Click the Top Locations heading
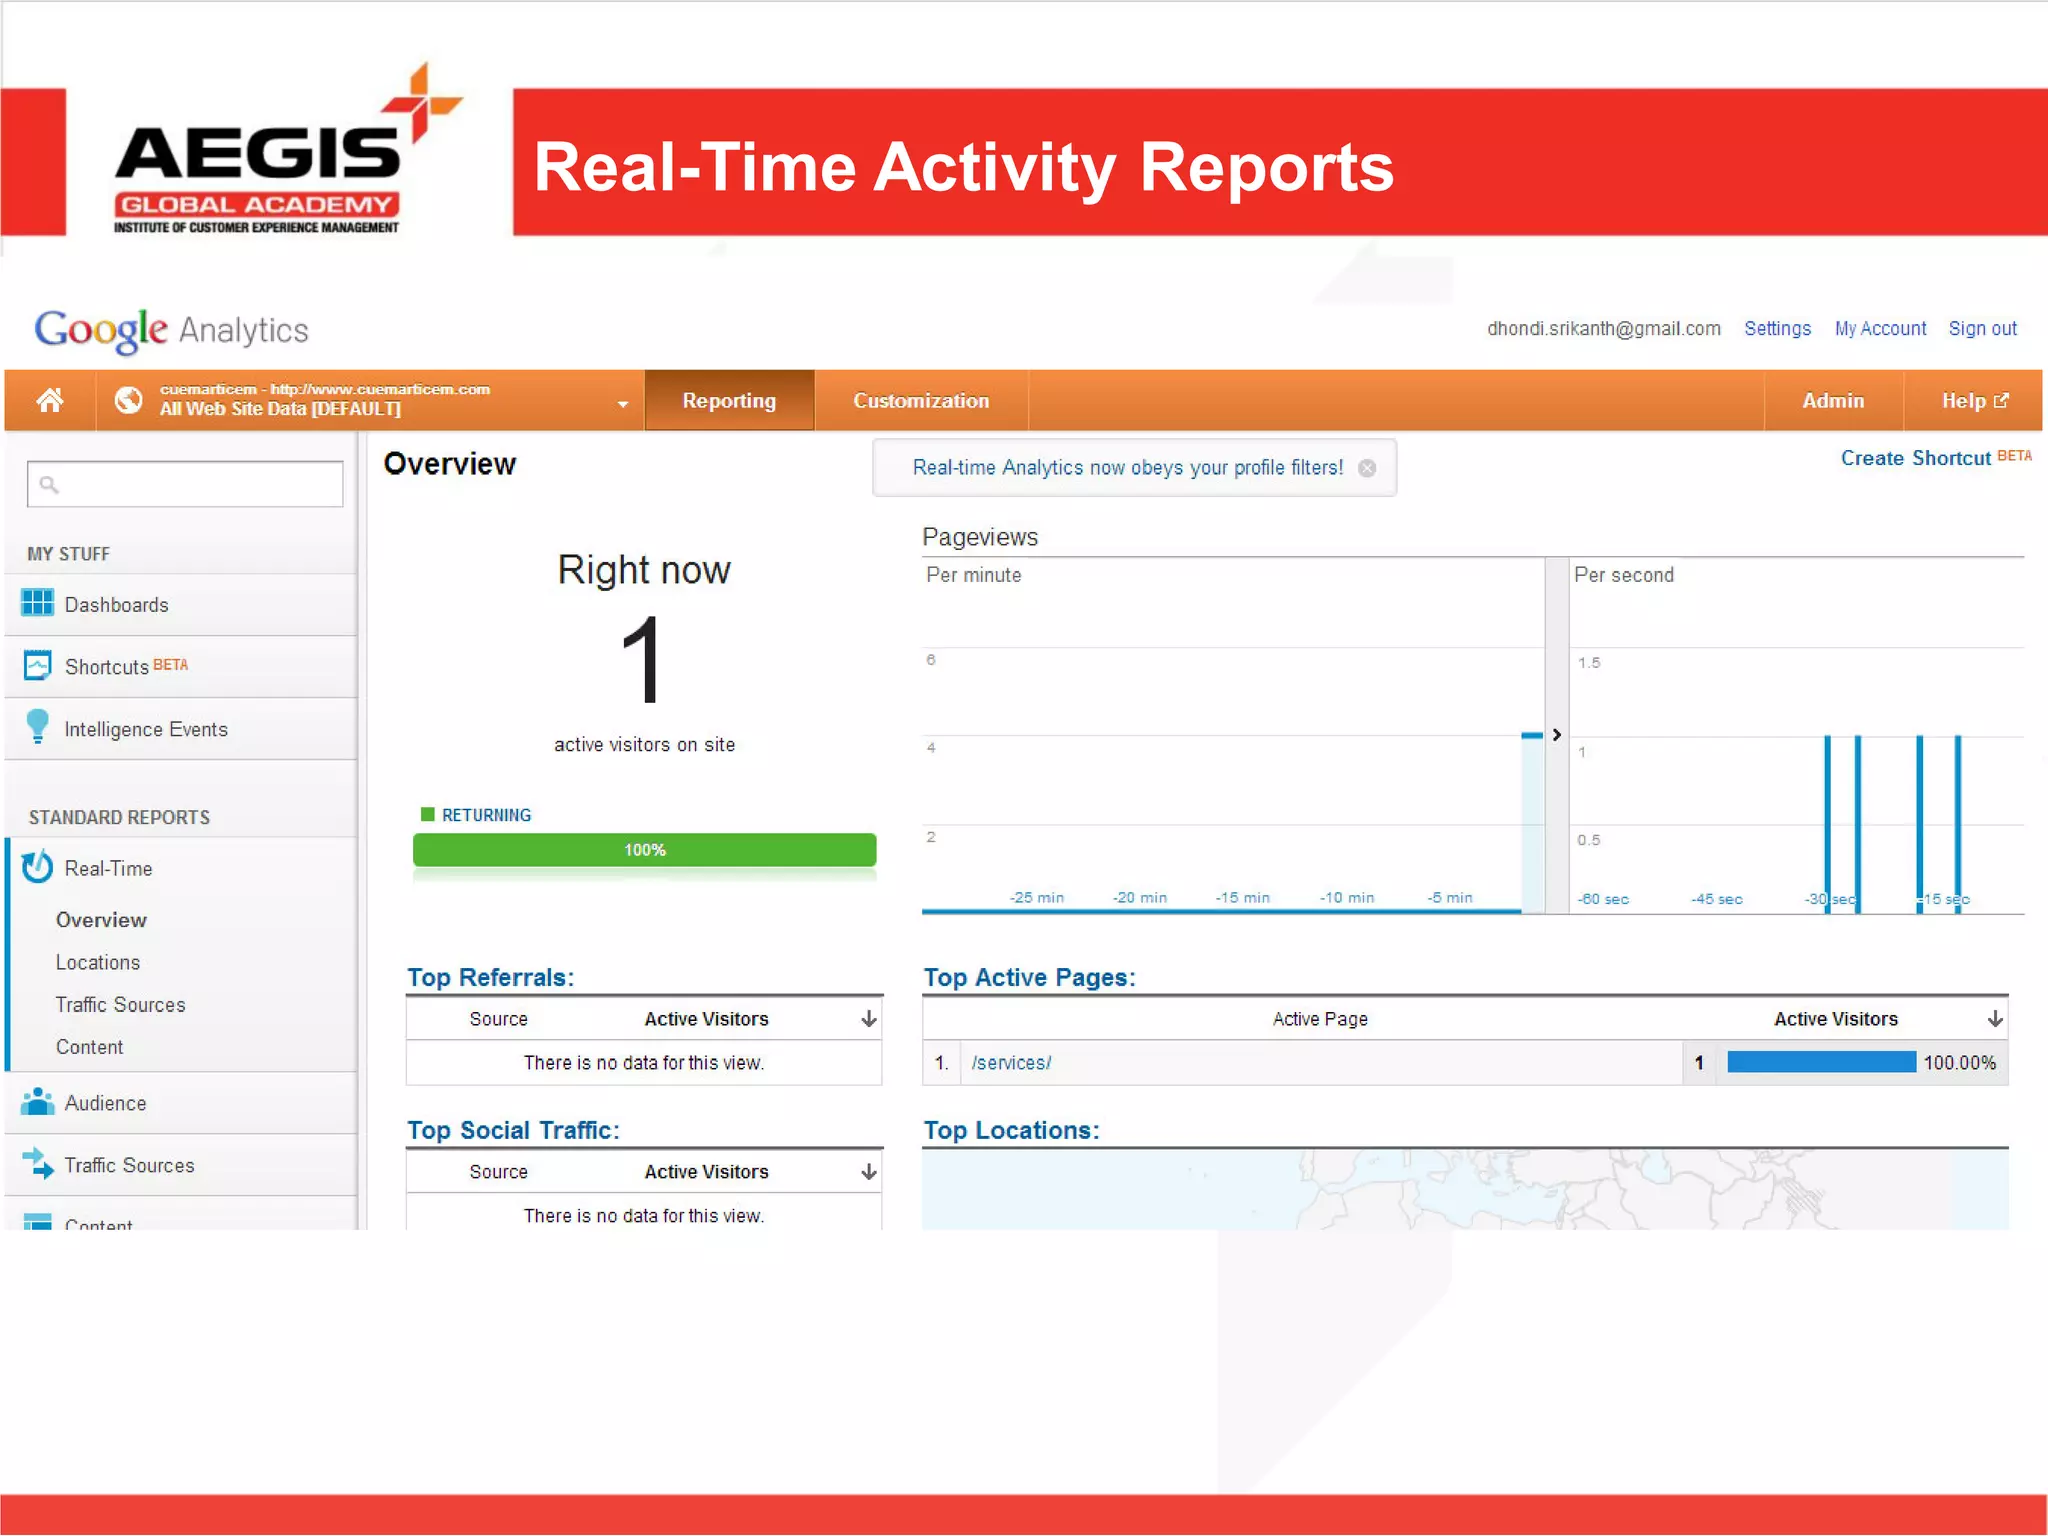 (1011, 1130)
